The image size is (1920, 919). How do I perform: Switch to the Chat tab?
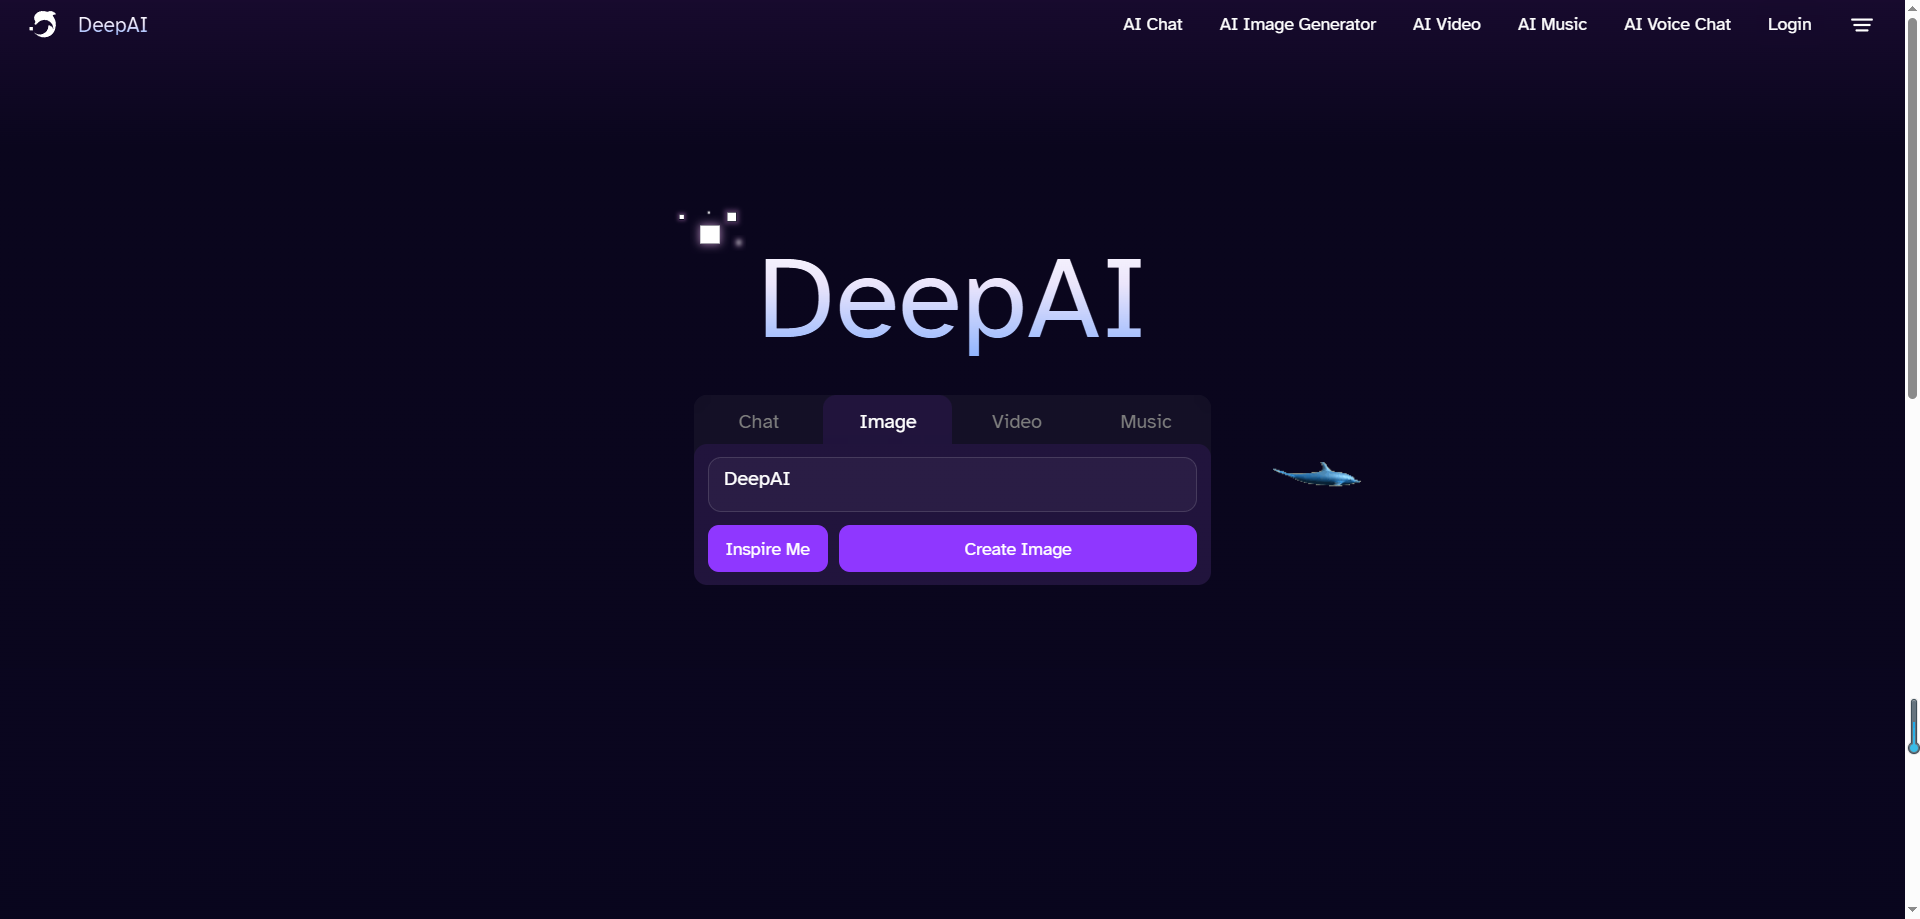tap(758, 421)
